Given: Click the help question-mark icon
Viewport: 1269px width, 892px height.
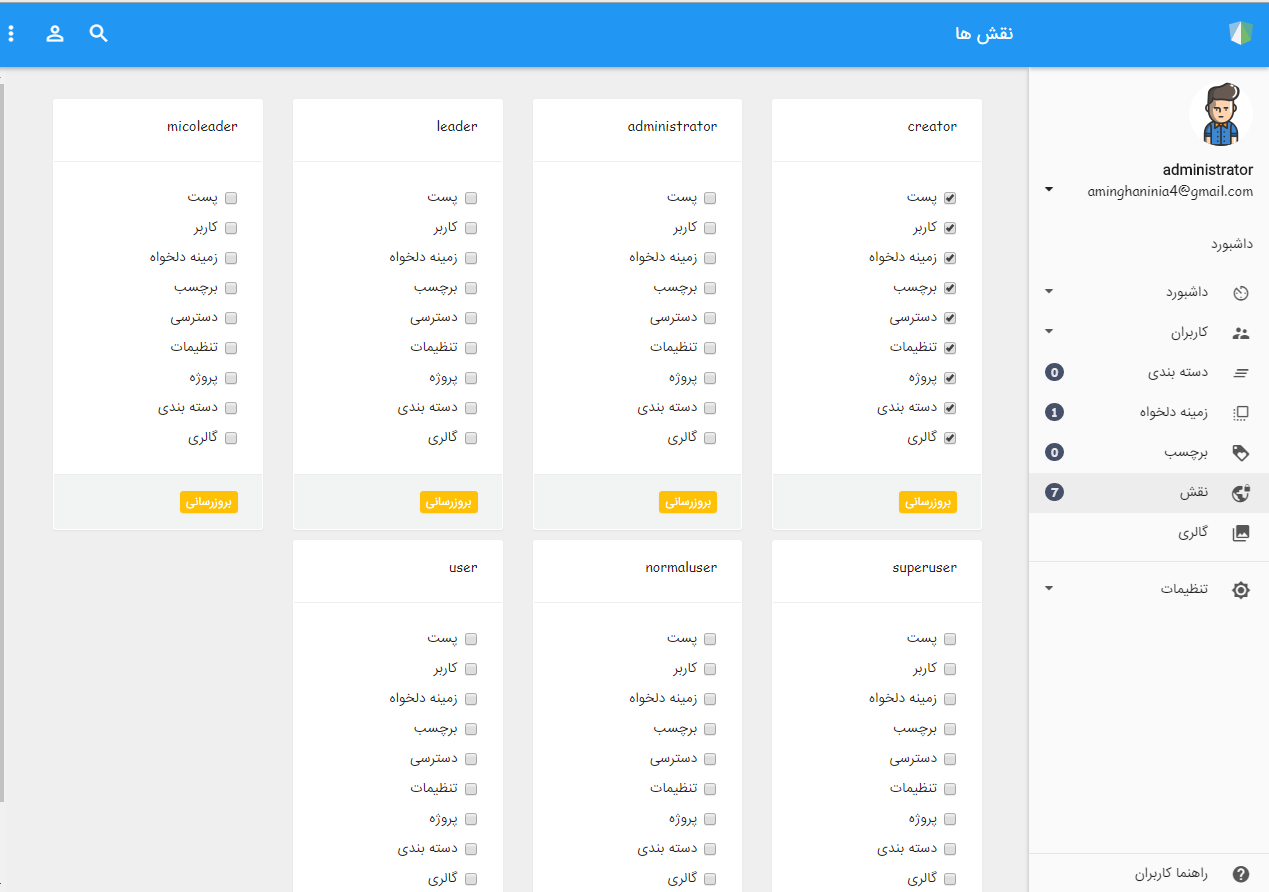Looking at the screenshot, I should click(1241, 874).
